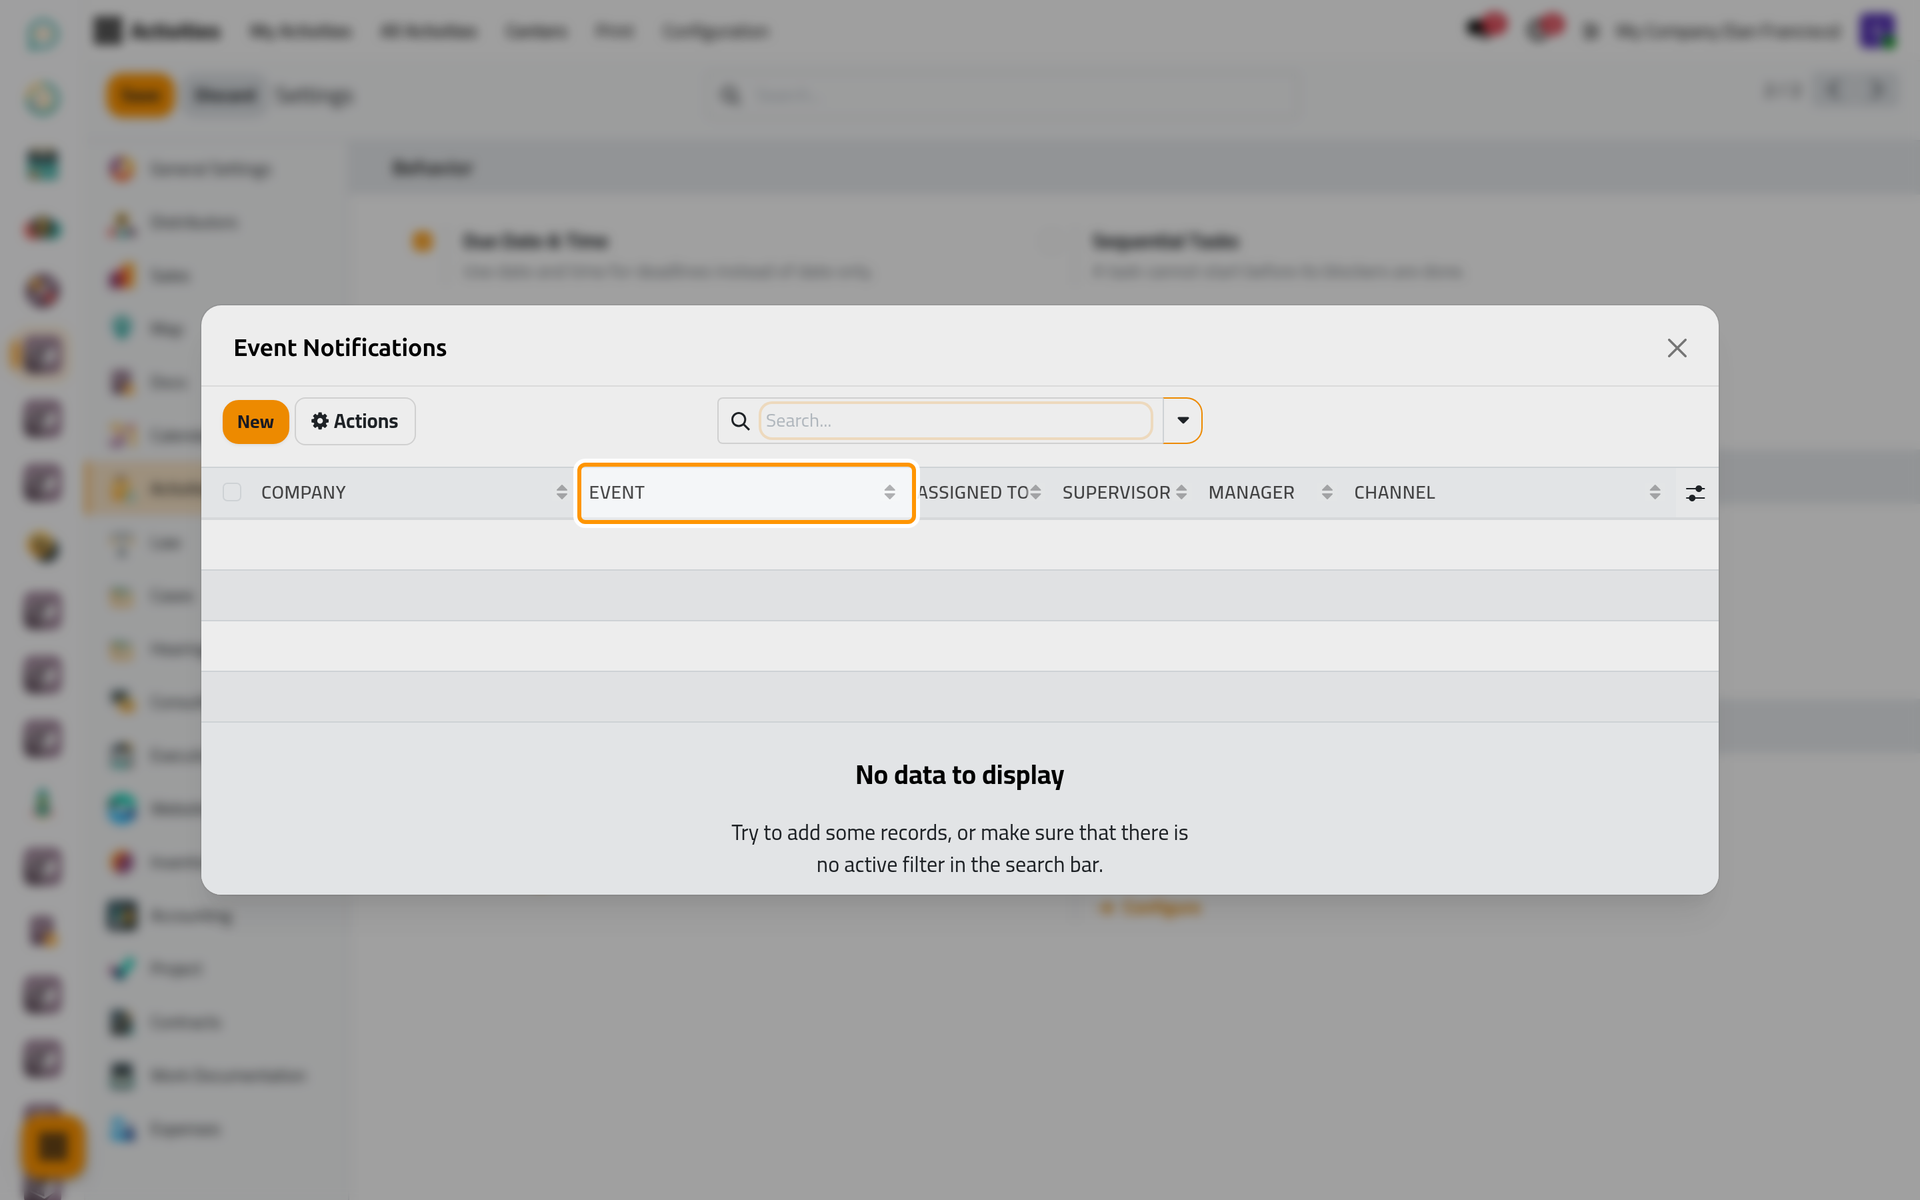Click the magnifier search icon in dialog
1920x1200 pixels.
tap(740, 421)
